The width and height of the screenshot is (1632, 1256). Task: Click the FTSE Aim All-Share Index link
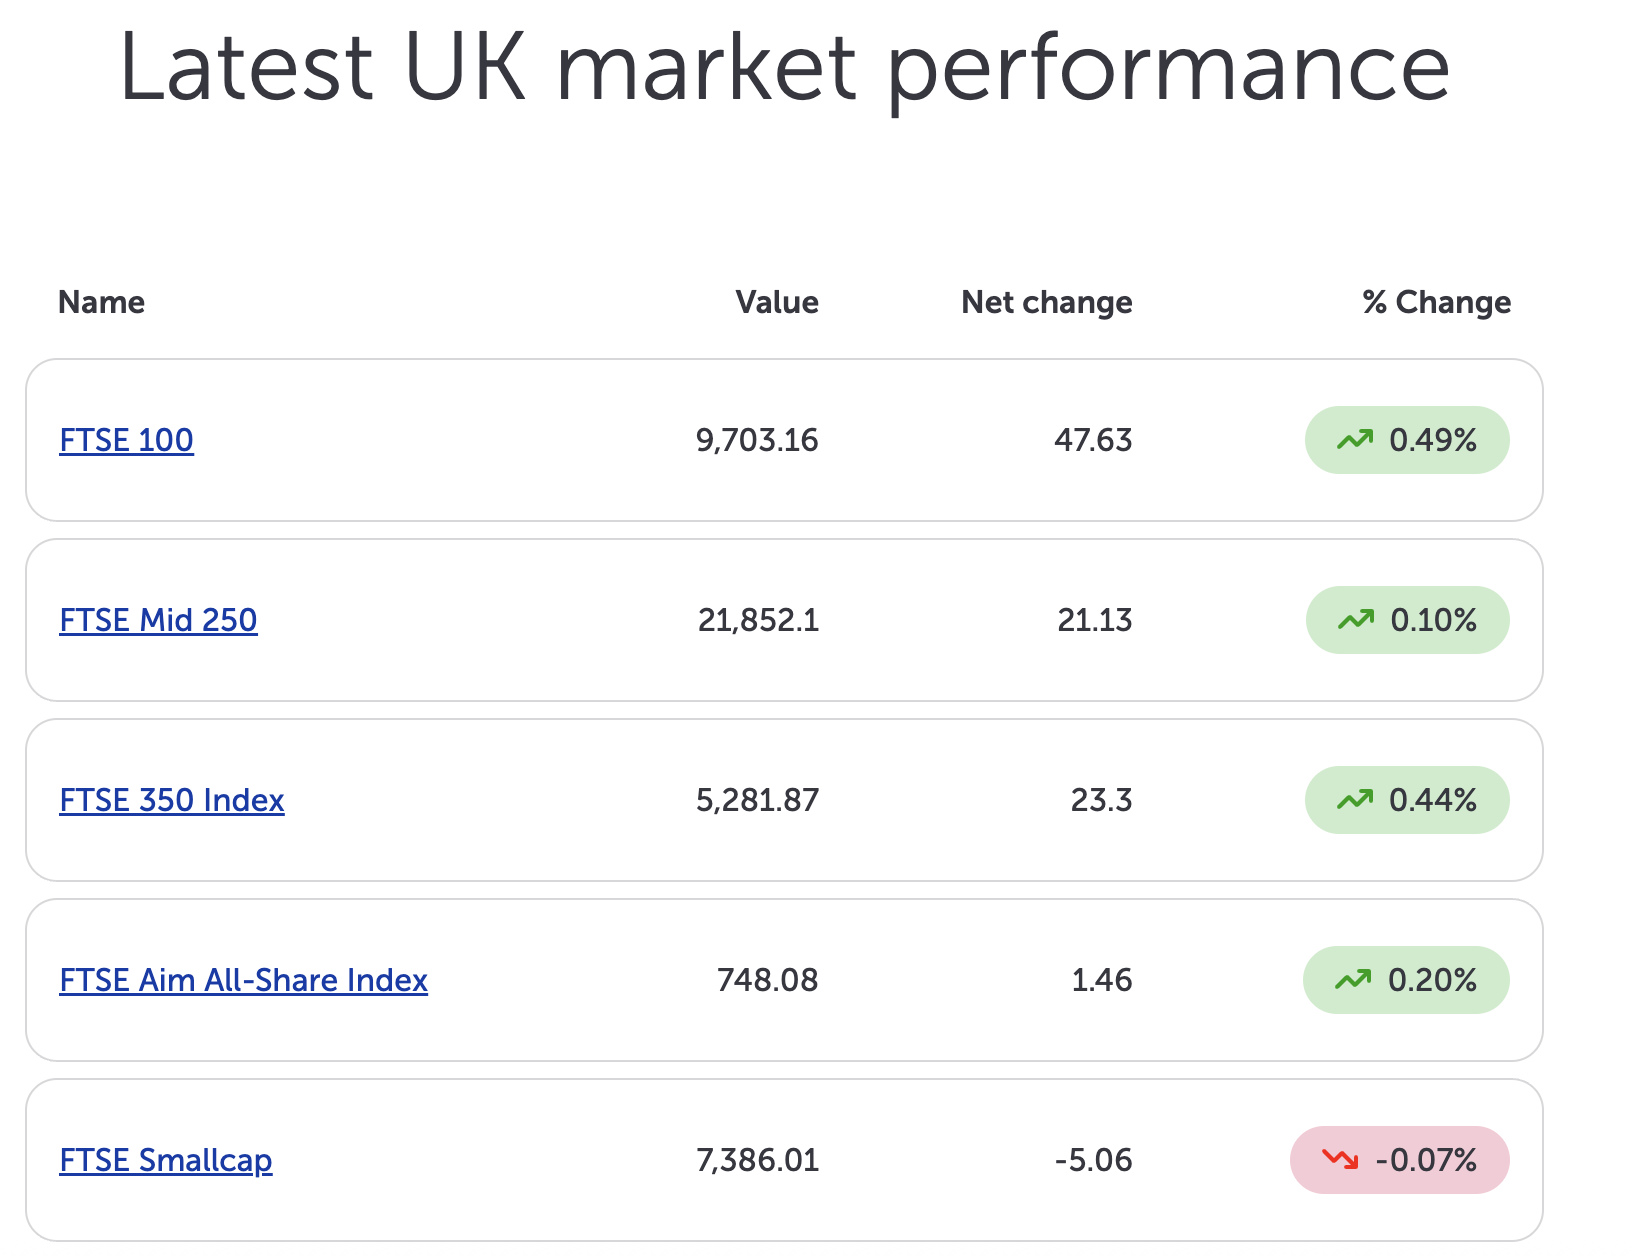243,980
